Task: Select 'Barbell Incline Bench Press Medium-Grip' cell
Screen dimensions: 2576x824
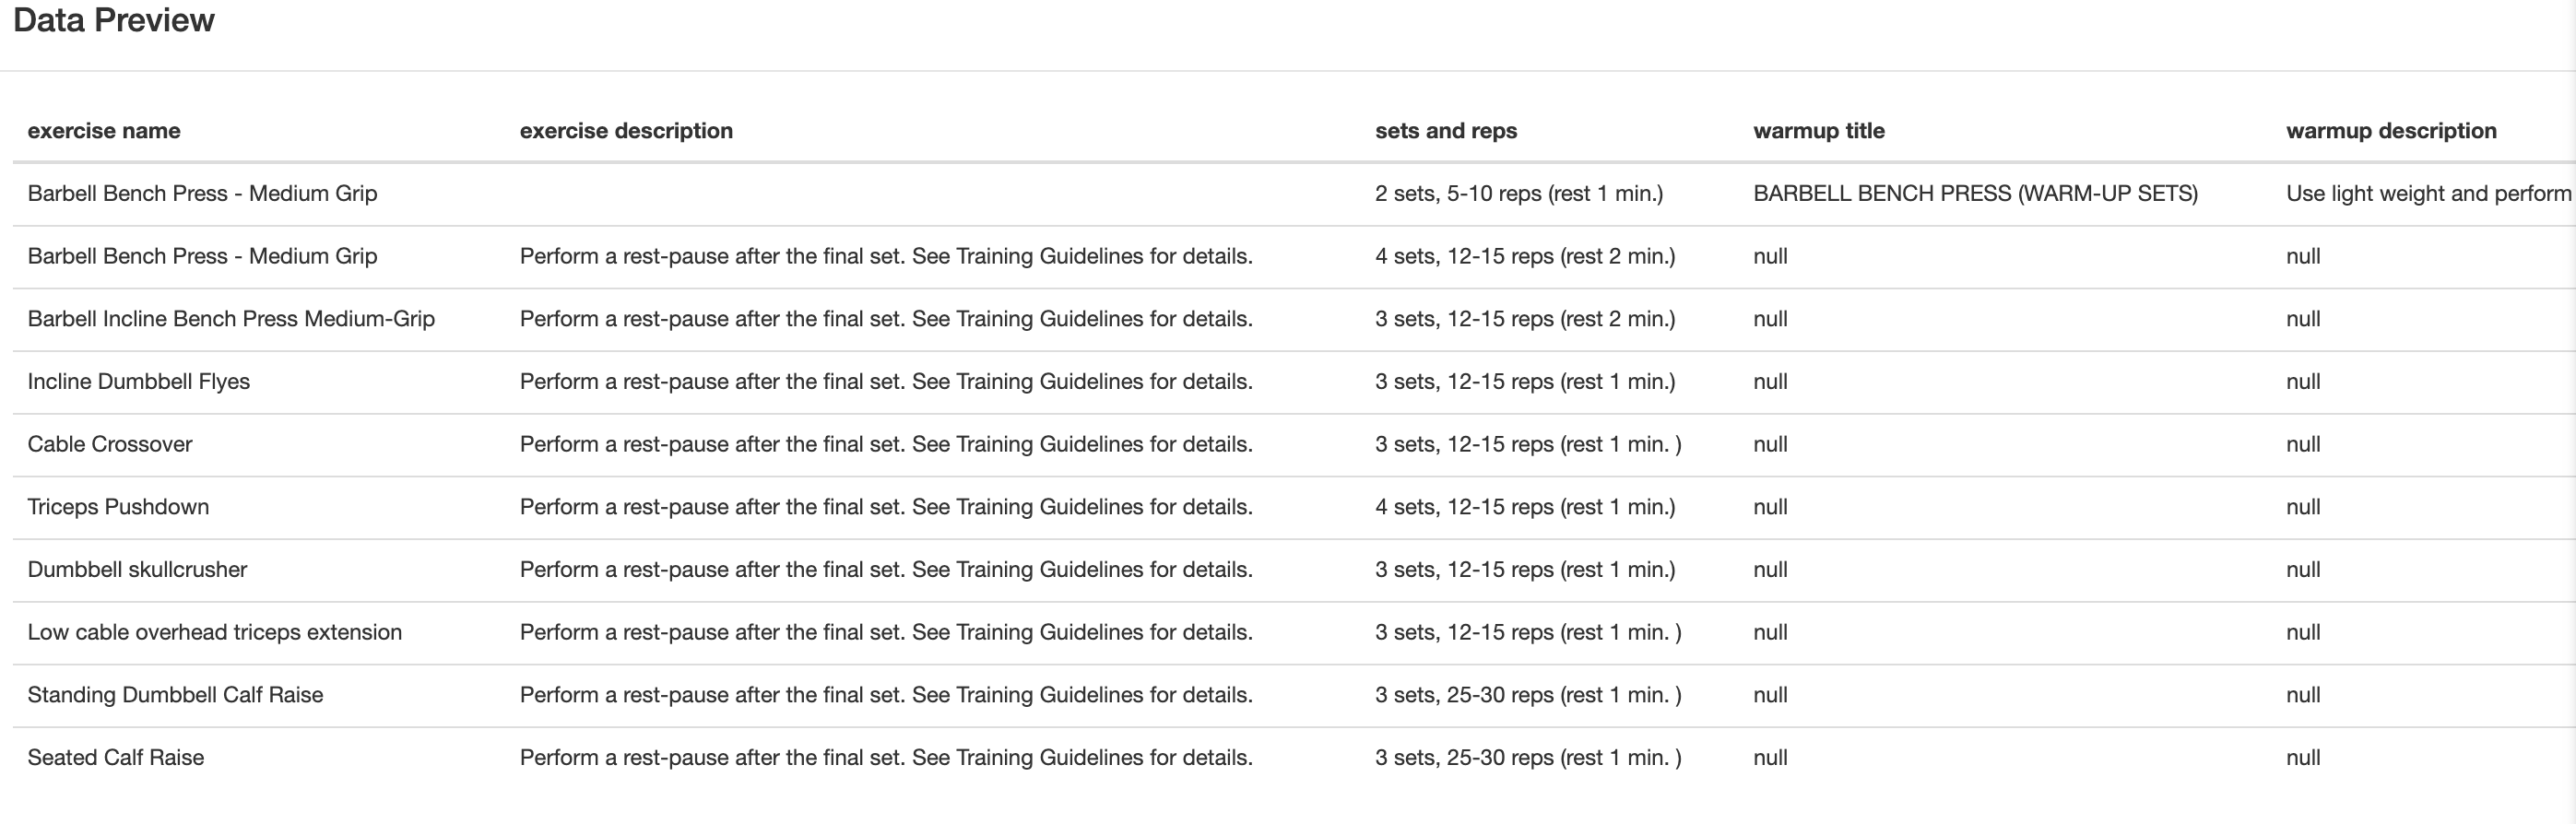Action: click(231, 319)
